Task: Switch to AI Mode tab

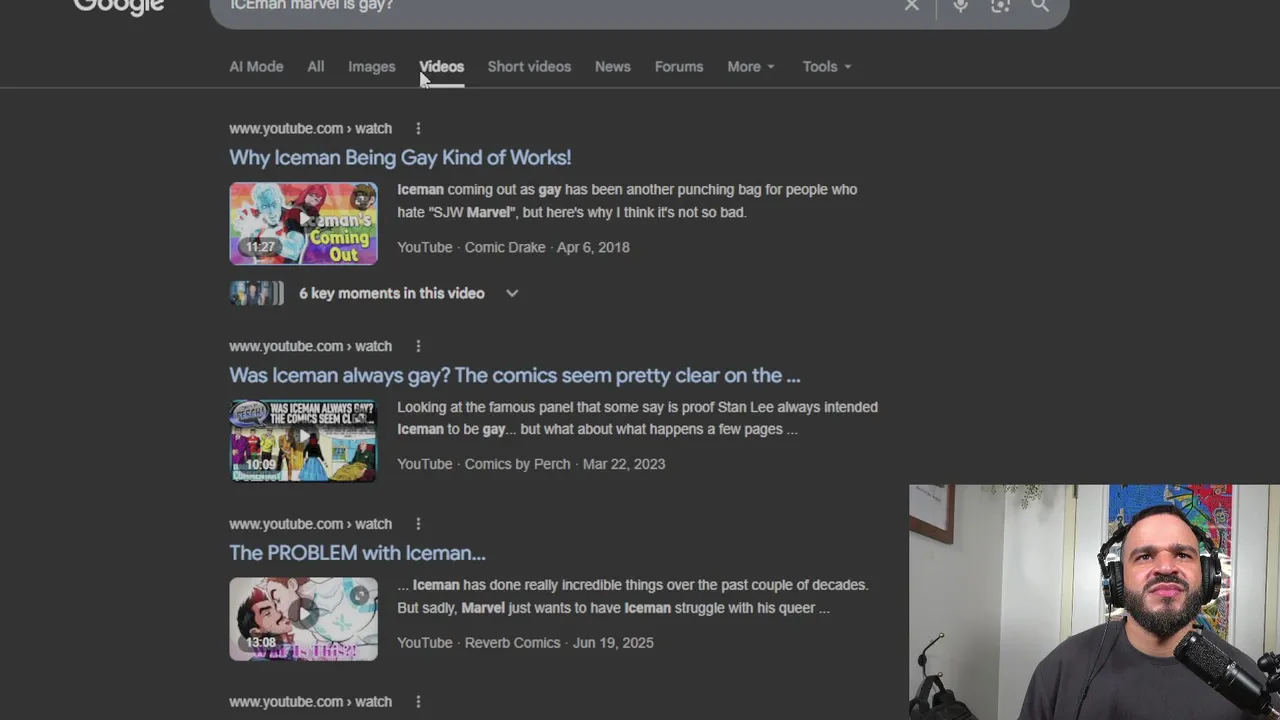Action: 256,66
